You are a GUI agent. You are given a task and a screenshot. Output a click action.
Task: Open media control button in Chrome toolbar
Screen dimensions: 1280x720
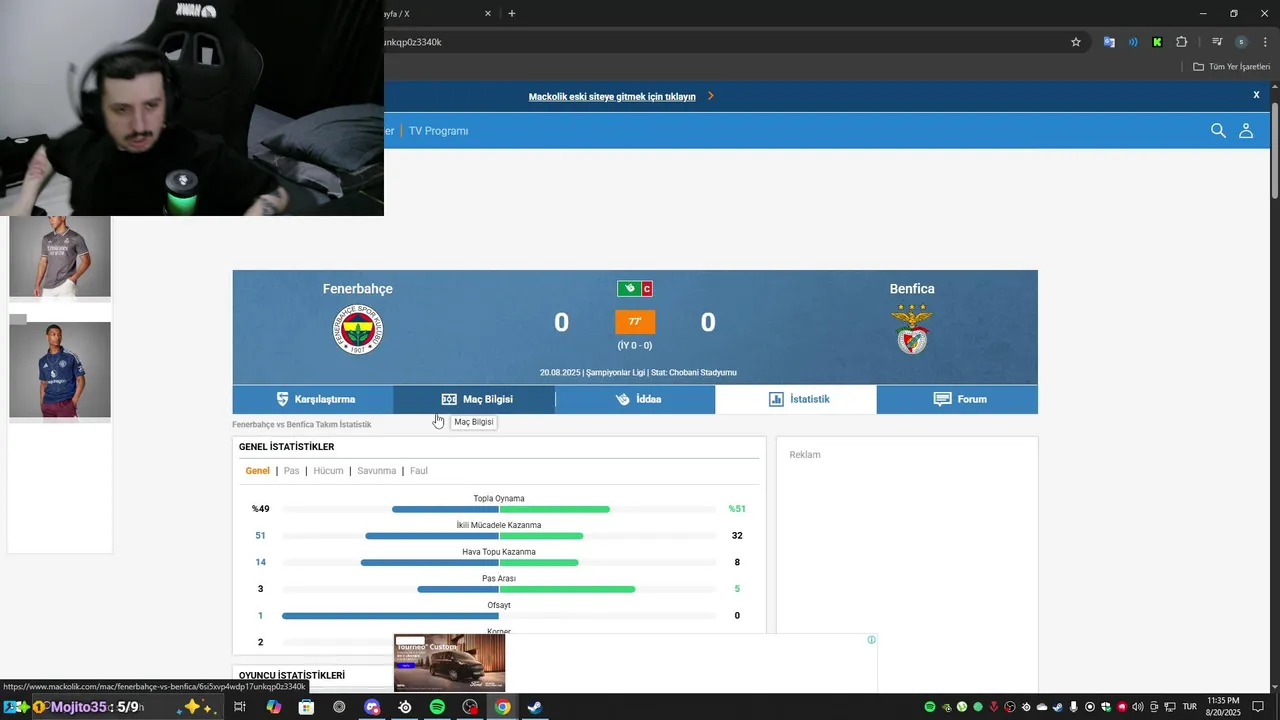tap(1217, 42)
